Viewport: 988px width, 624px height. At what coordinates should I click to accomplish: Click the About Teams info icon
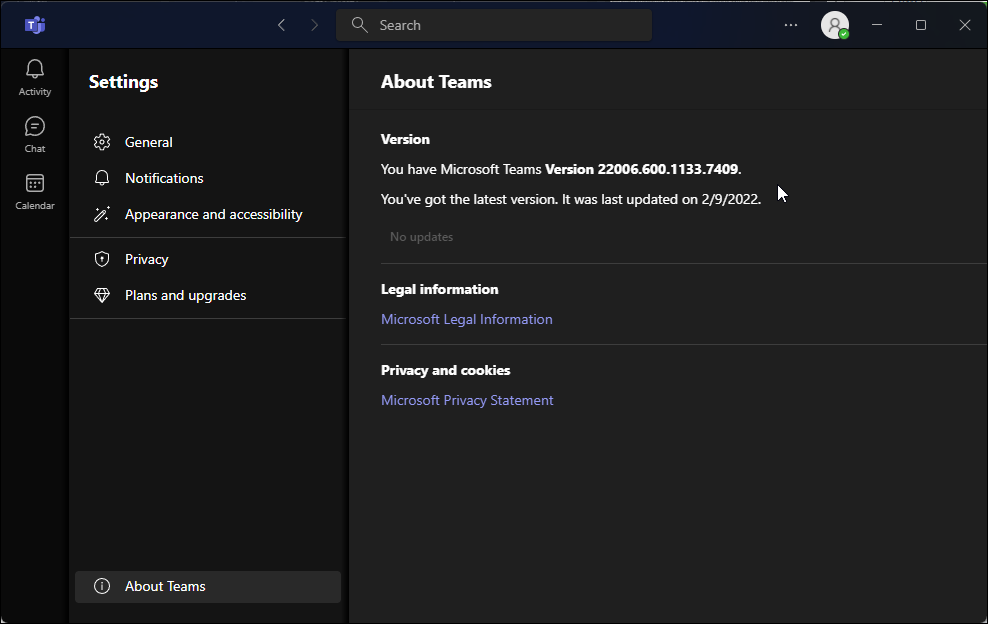tap(101, 586)
